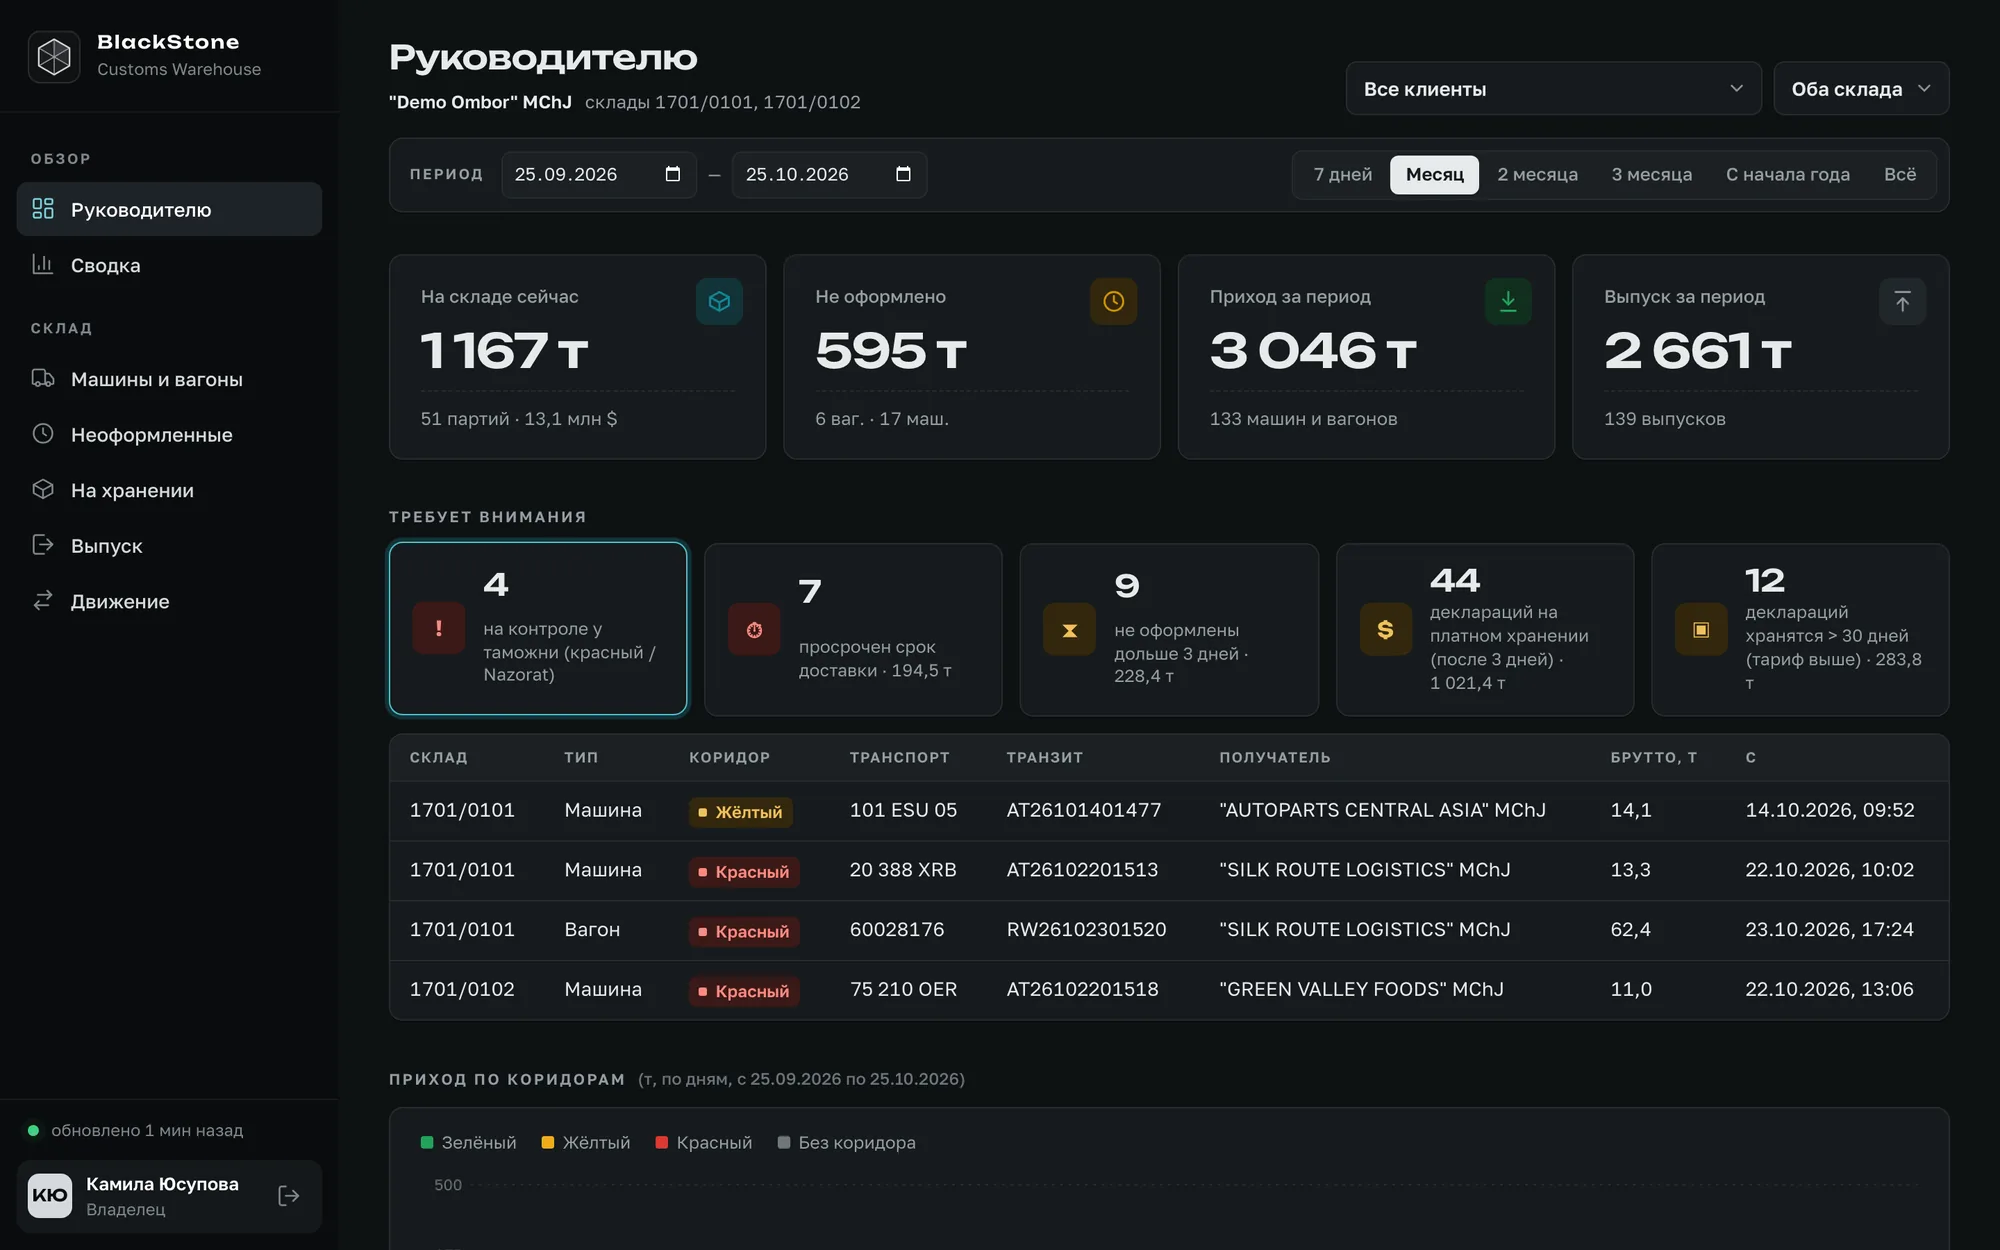Go to Машины и вагоны section
Image resolution: width=2000 pixels, height=1250 pixels.
tap(169, 379)
